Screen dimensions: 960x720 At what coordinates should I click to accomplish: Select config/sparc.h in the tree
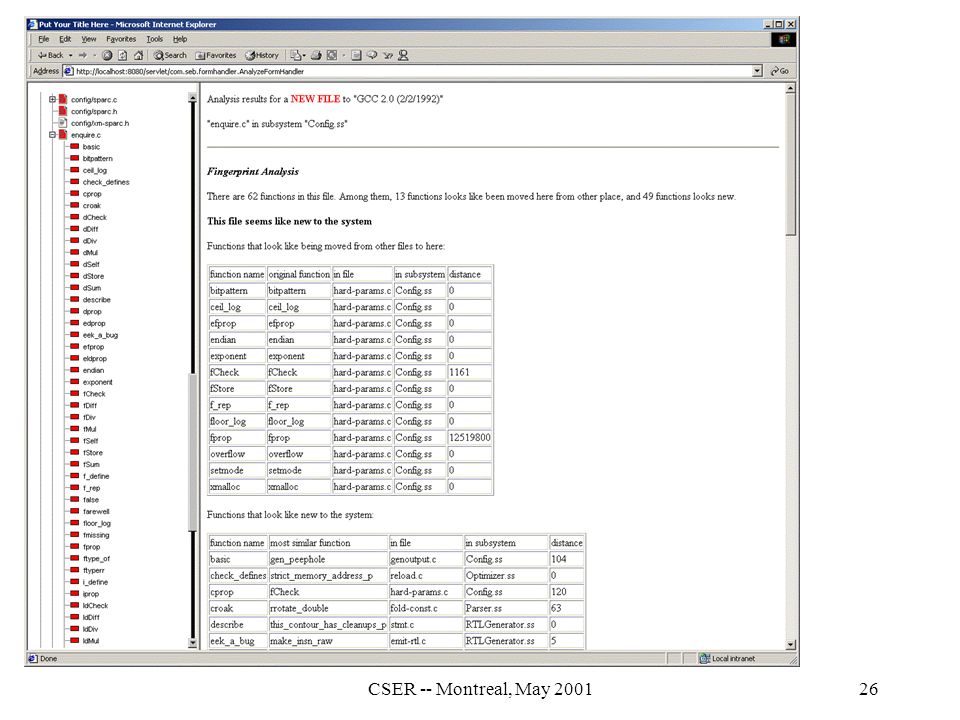[x=94, y=111]
